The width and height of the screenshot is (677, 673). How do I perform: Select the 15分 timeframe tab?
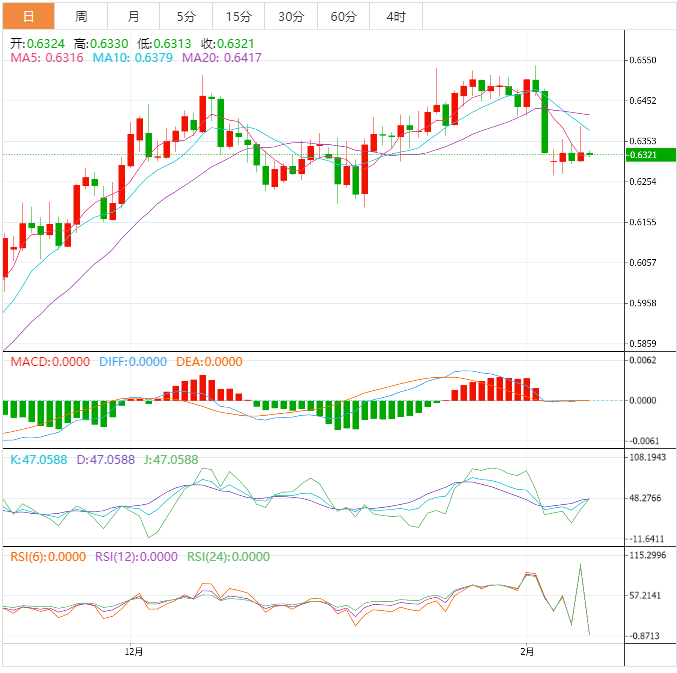click(239, 17)
